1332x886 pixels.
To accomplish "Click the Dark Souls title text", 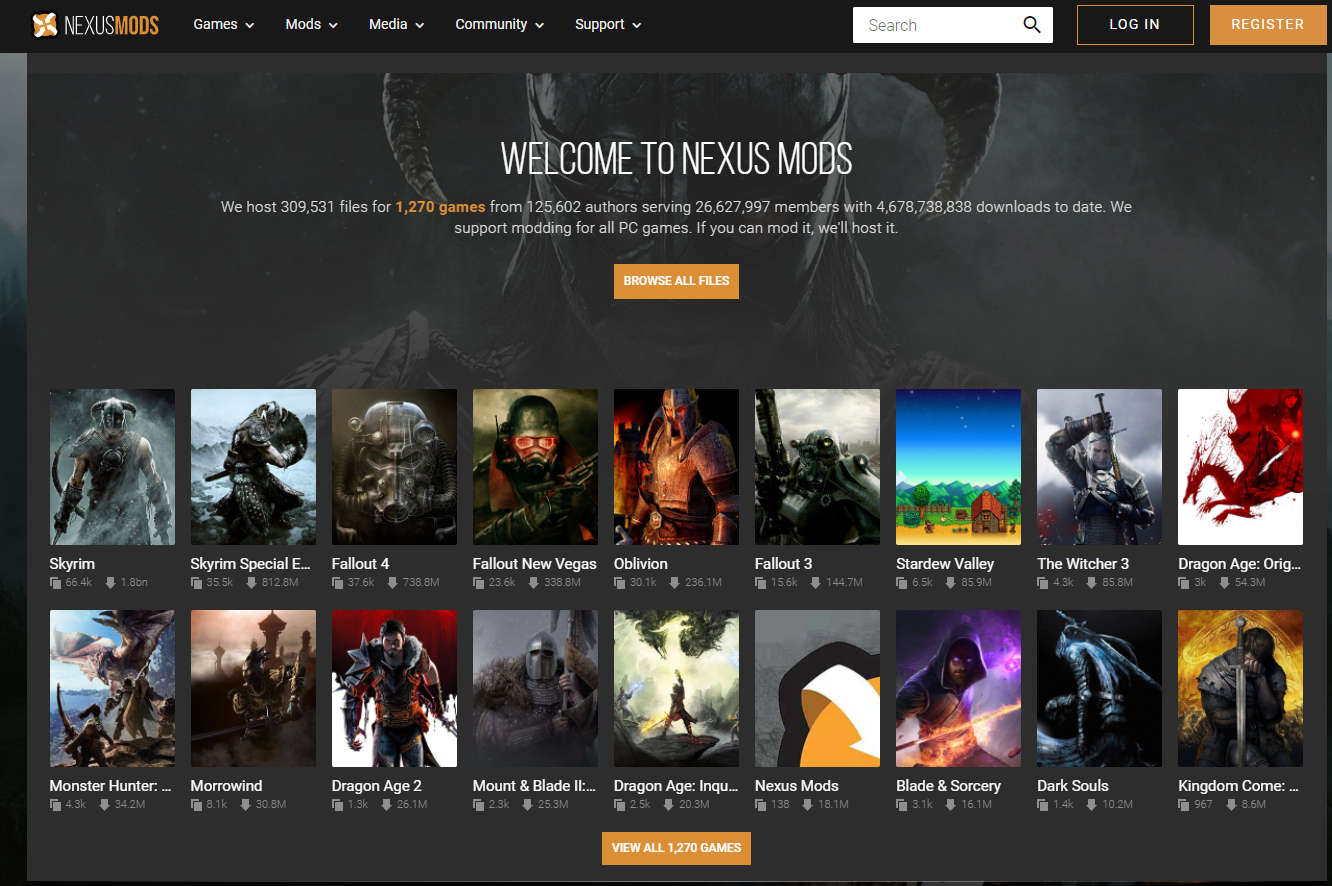I will pos(1073,786).
